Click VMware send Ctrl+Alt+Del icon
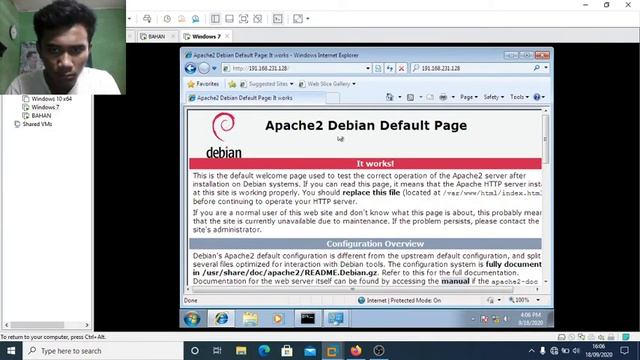Screen dimensions: 640x360 (x=147, y=19)
